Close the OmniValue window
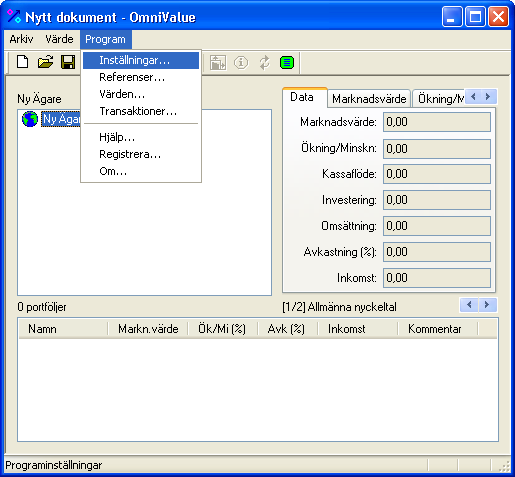The width and height of the screenshot is (515, 477). point(498,16)
